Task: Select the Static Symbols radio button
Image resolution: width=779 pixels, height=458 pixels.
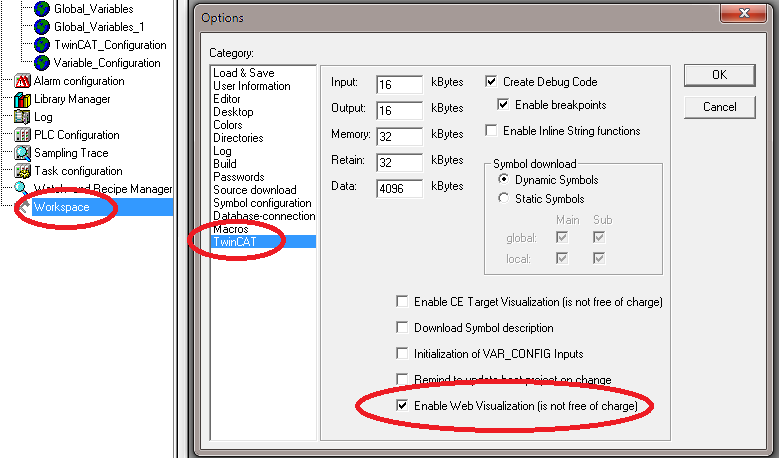Action: point(503,198)
